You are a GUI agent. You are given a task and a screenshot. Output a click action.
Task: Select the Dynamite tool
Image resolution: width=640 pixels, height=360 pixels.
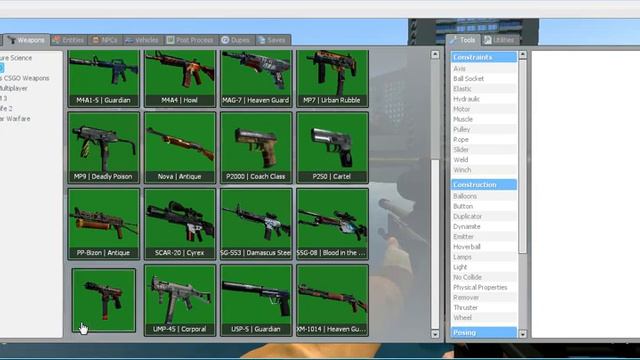point(484,227)
